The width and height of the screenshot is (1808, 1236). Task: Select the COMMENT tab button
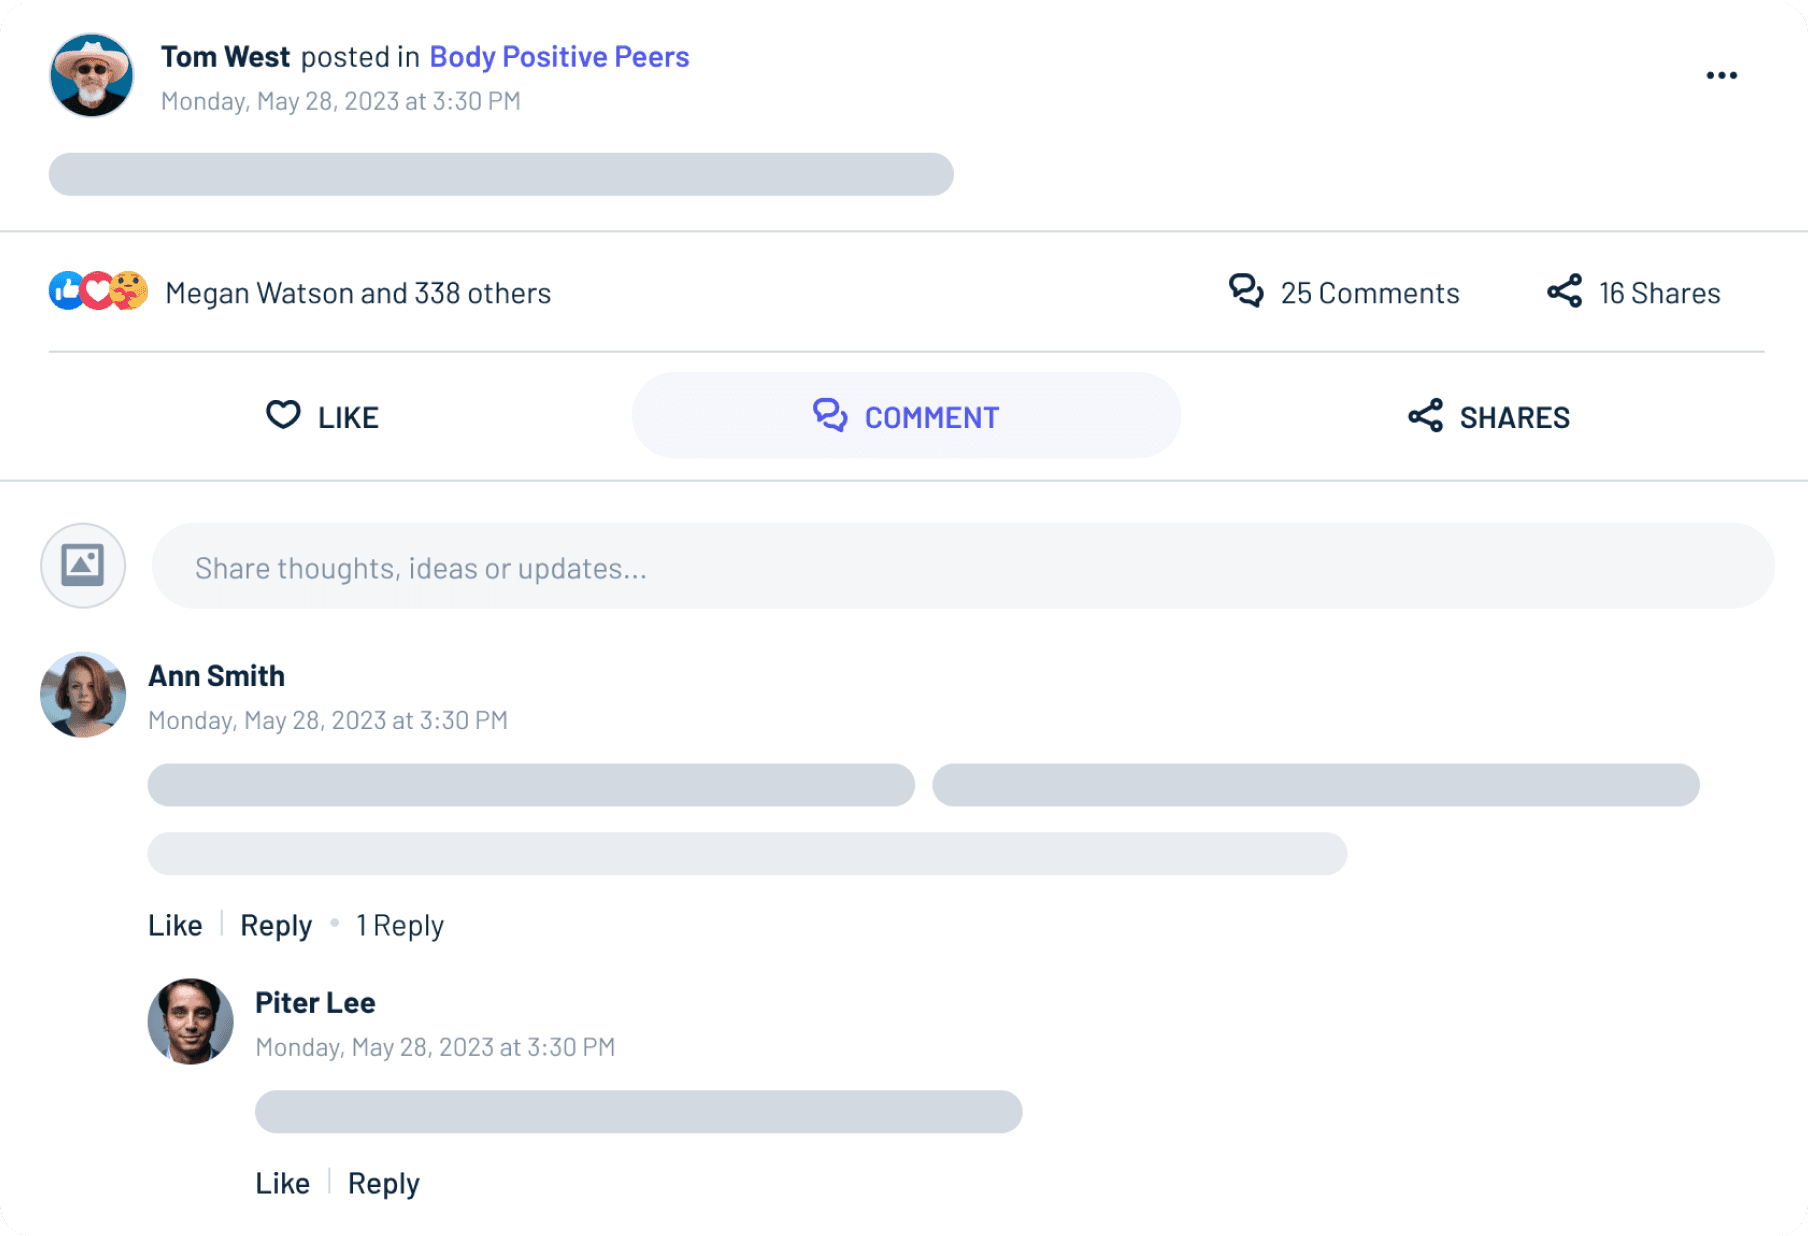906,416
